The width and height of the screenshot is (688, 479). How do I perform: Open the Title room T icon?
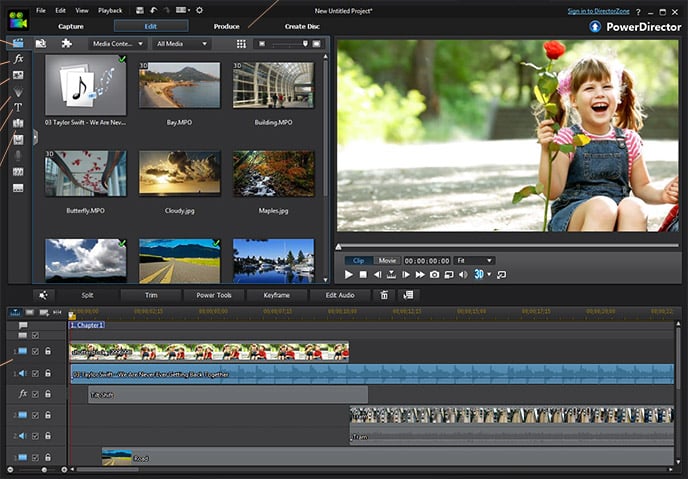point(18,107)
